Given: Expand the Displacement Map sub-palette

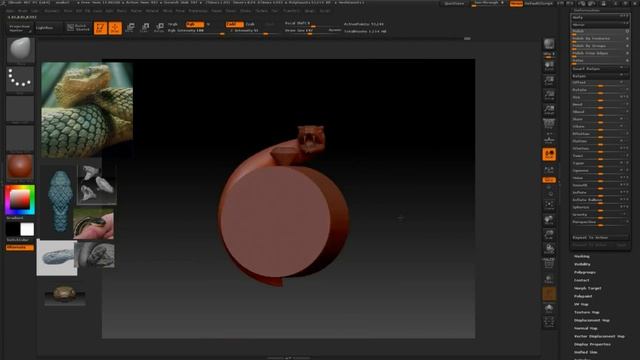Looking at the screenshot, I should click(x=592, y=320).
